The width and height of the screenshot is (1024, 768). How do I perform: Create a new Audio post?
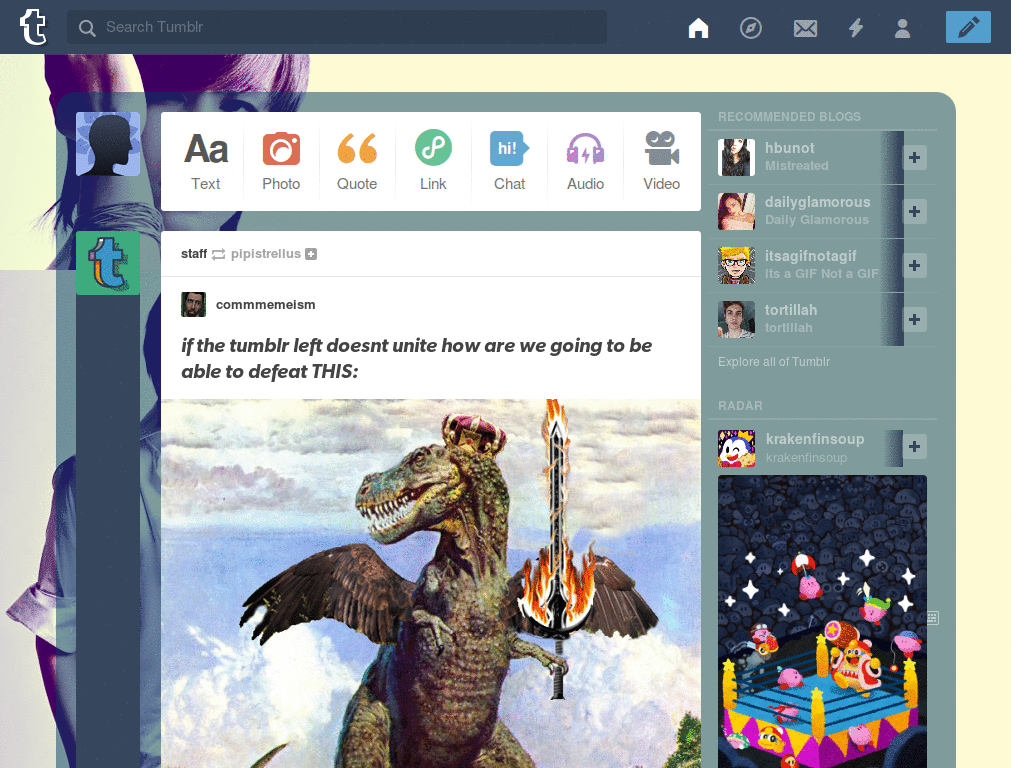tap(585, 161)
